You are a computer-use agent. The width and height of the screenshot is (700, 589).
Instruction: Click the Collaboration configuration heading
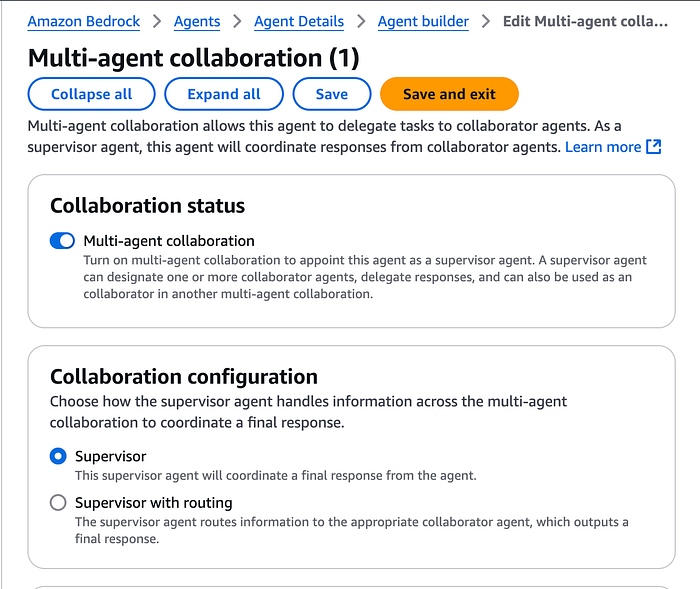coord(184,377)
